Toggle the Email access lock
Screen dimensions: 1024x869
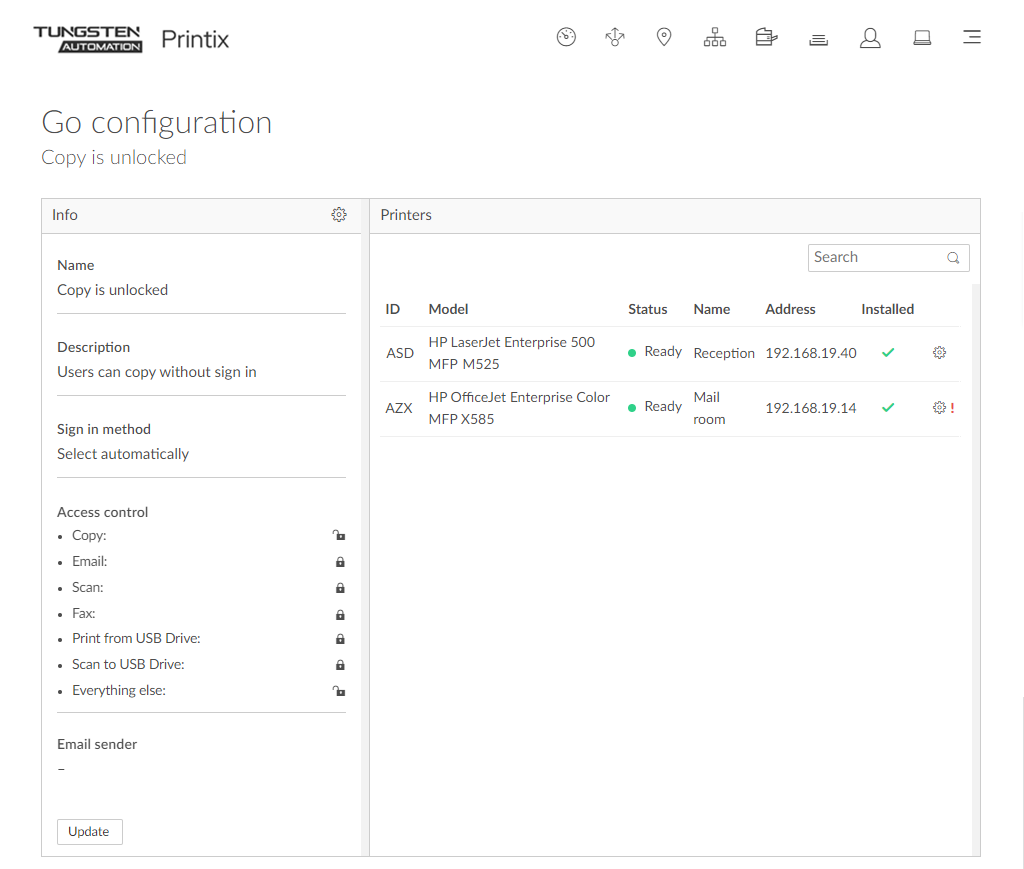(x=340, y=562)
